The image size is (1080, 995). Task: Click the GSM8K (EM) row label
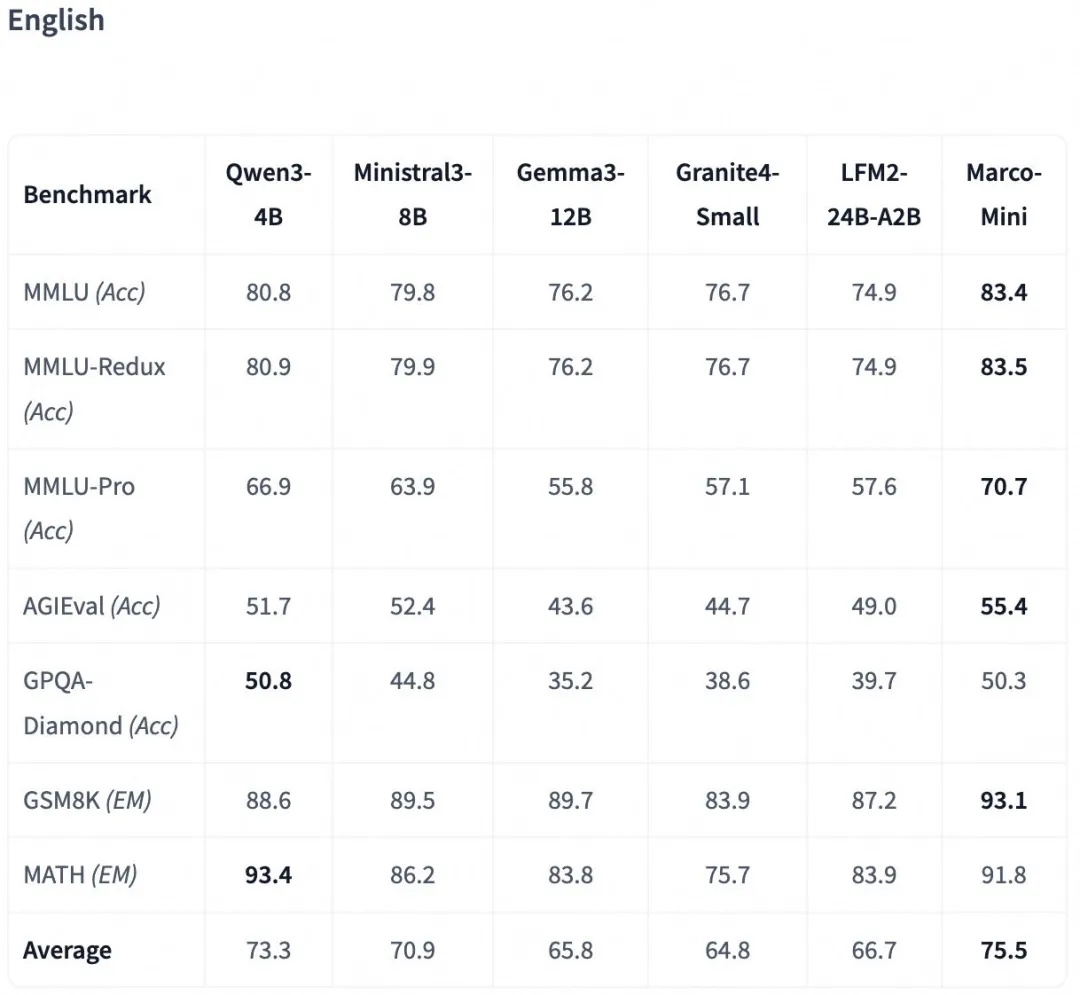[87, 801]
